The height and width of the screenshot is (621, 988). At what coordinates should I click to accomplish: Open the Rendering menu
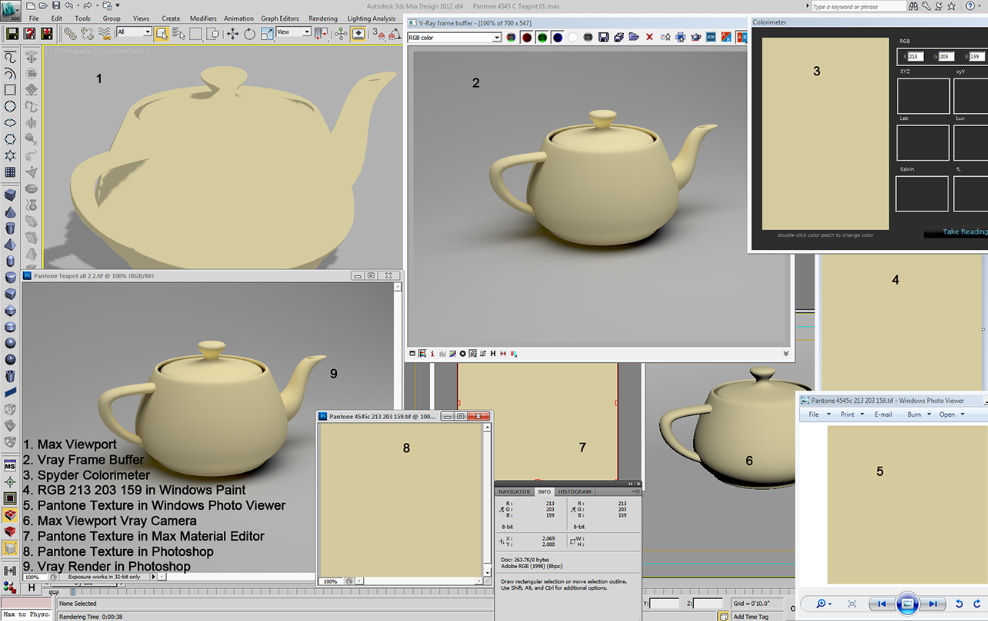(x=323, y=19)
